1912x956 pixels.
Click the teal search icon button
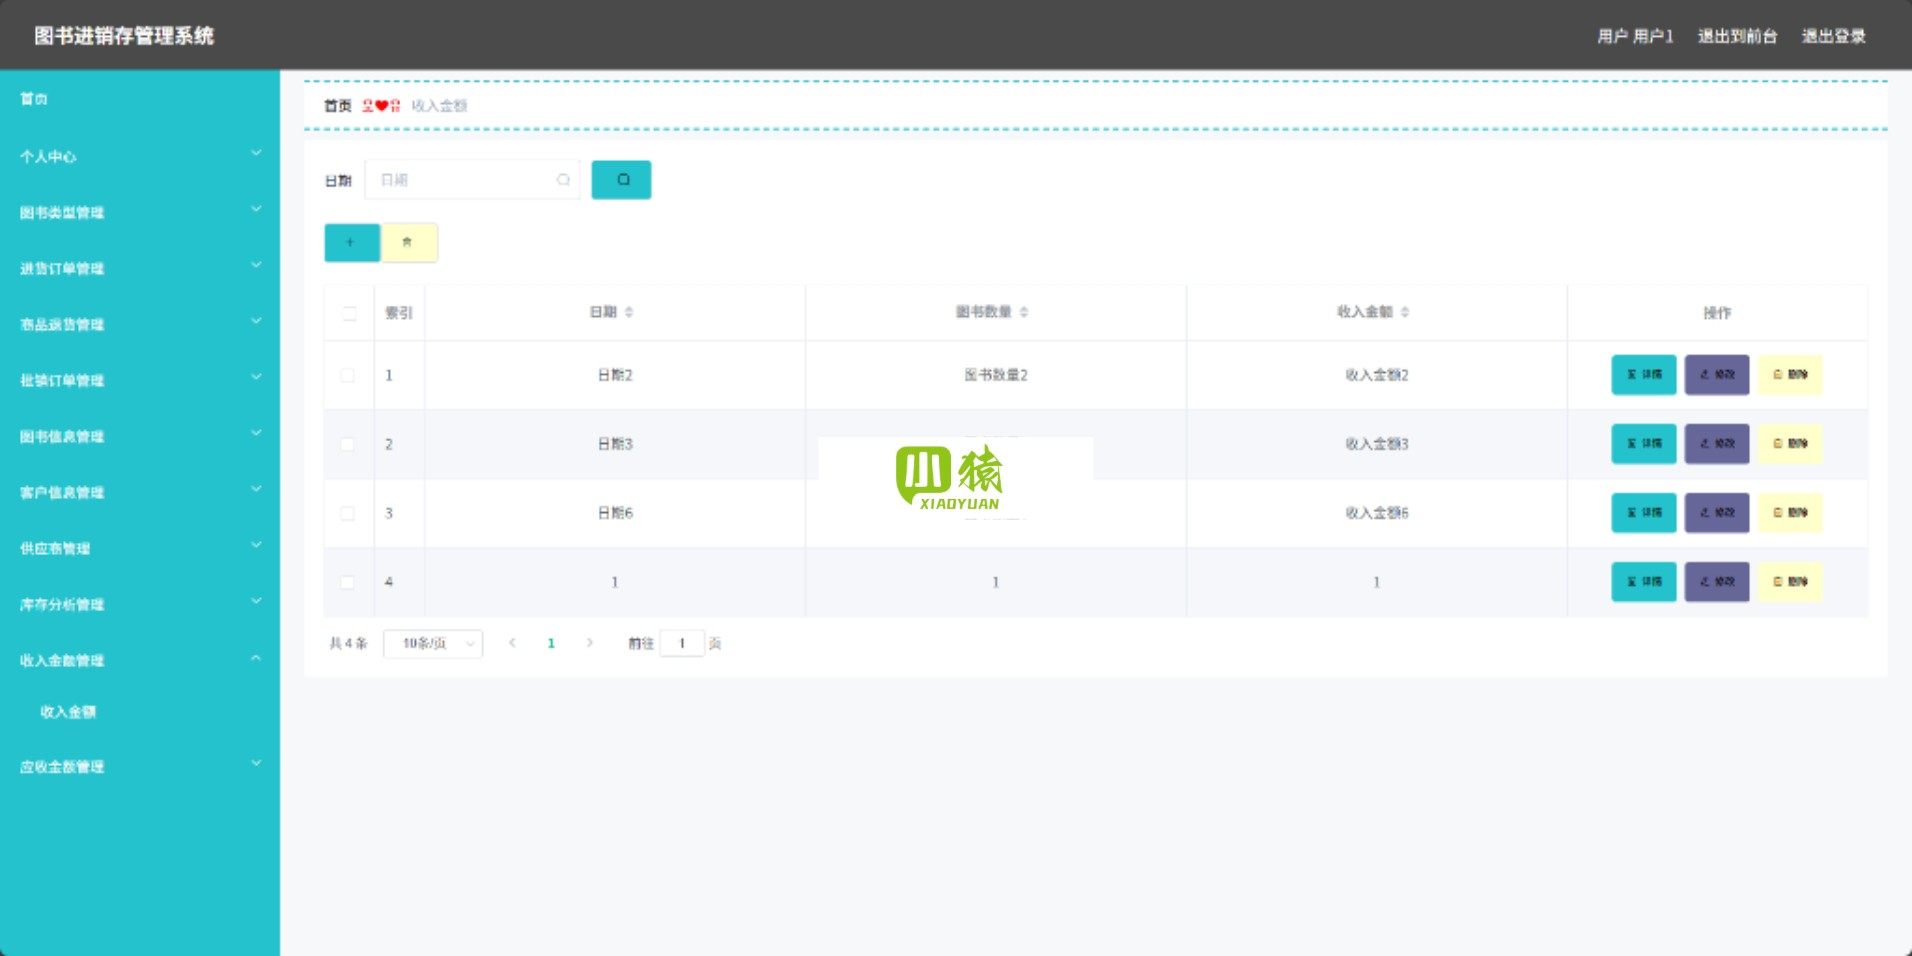pyautogui.click(x=621, y=180)
